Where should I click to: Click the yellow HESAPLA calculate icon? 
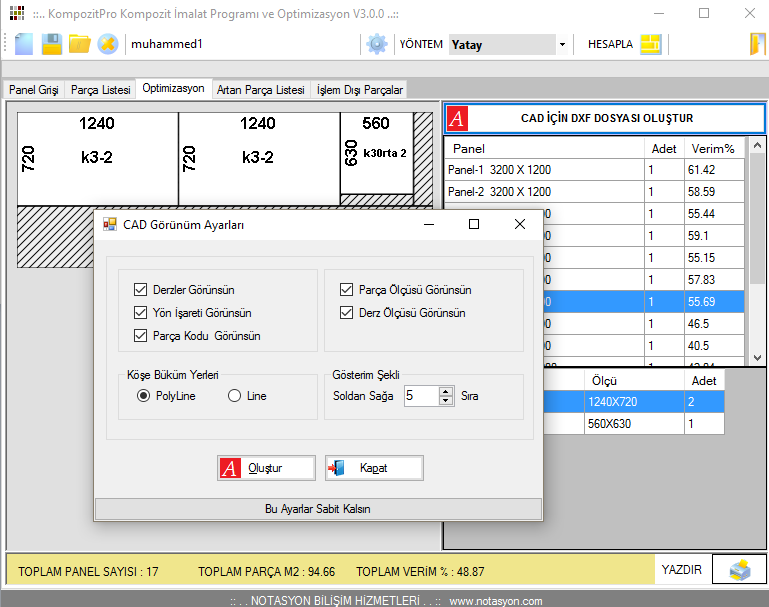[x=651, y=44]
